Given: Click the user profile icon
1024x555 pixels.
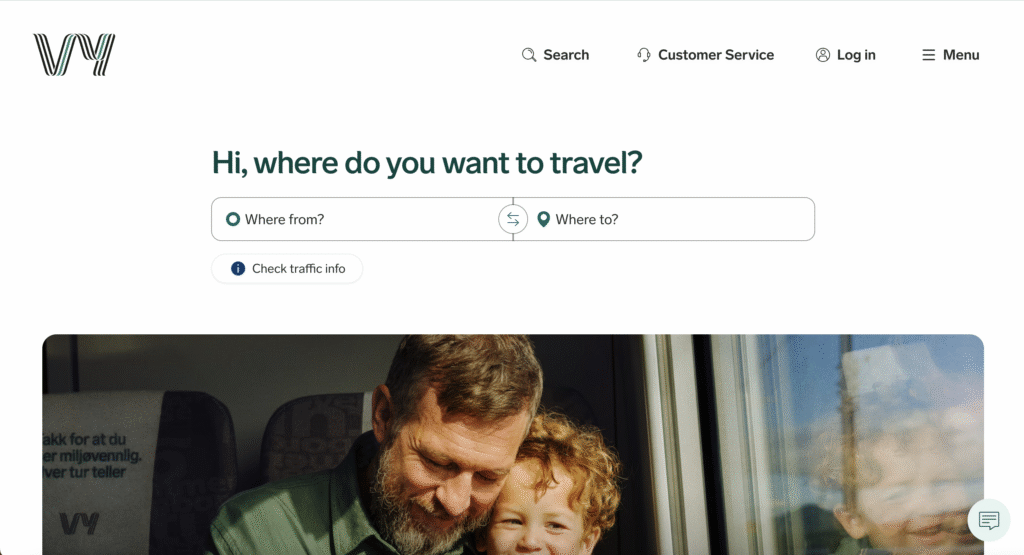Looking at the screenshot, I should 823,55.
